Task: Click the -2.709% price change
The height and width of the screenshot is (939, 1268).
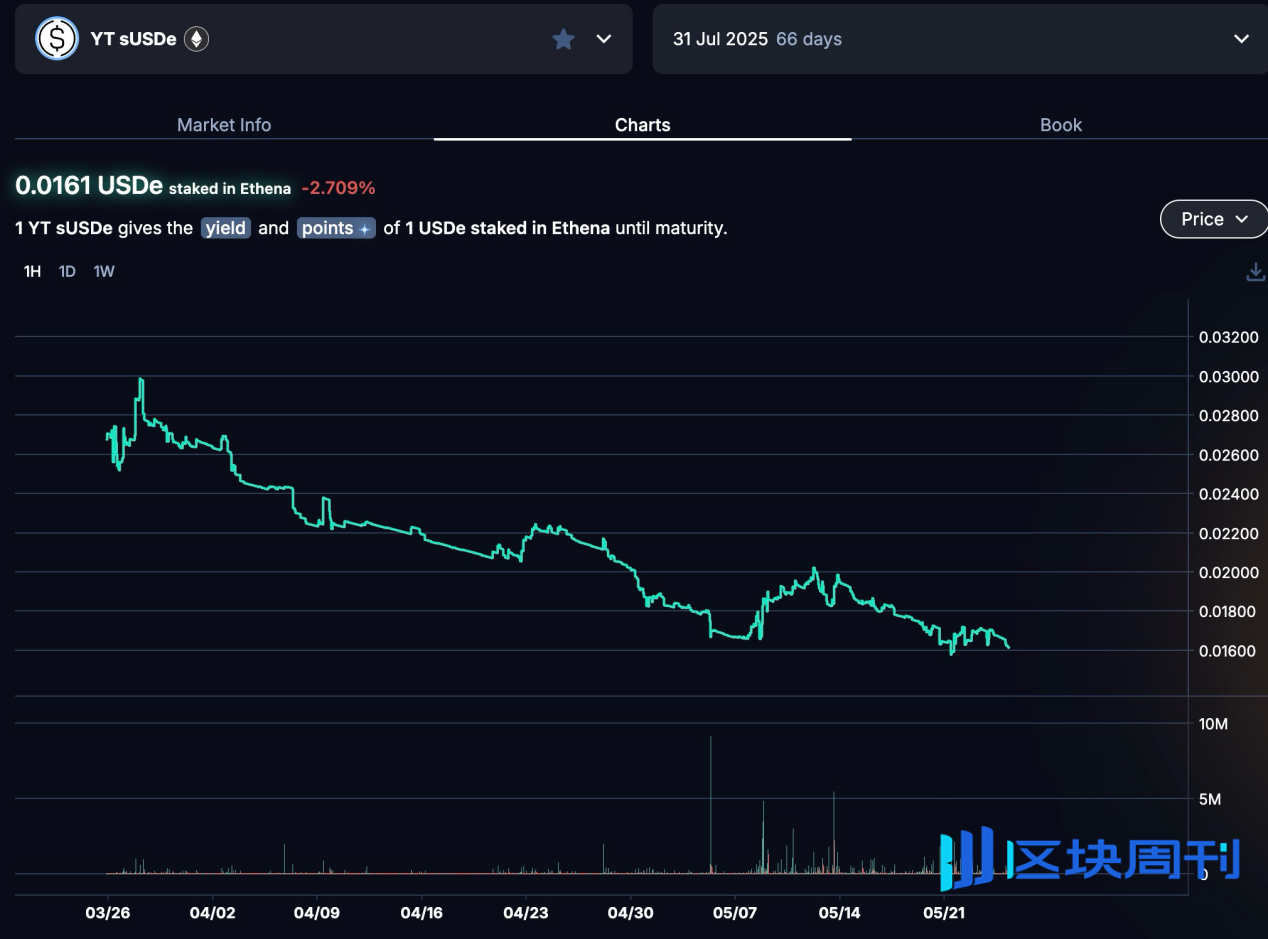Action: [338, 188]
